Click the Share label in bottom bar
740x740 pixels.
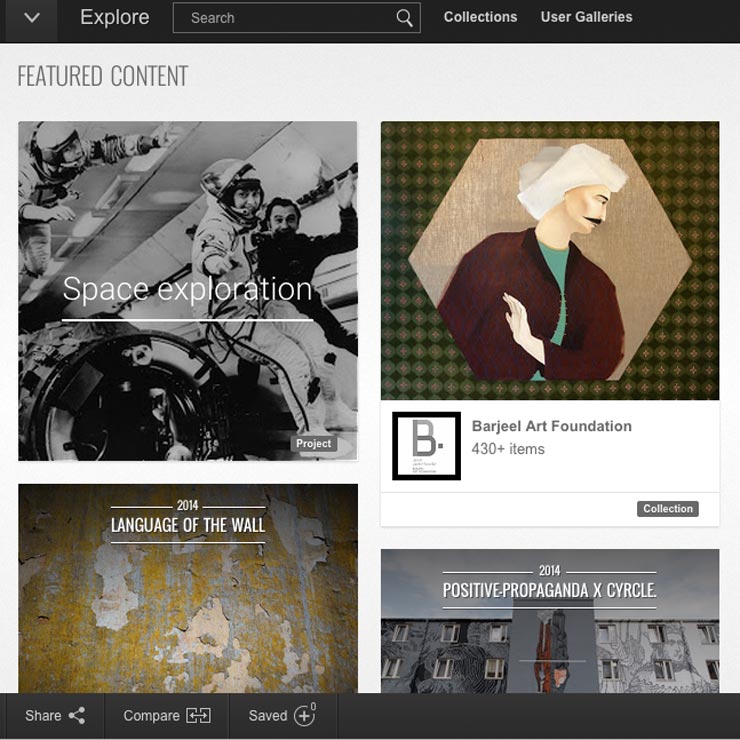[x=43, y=715]
